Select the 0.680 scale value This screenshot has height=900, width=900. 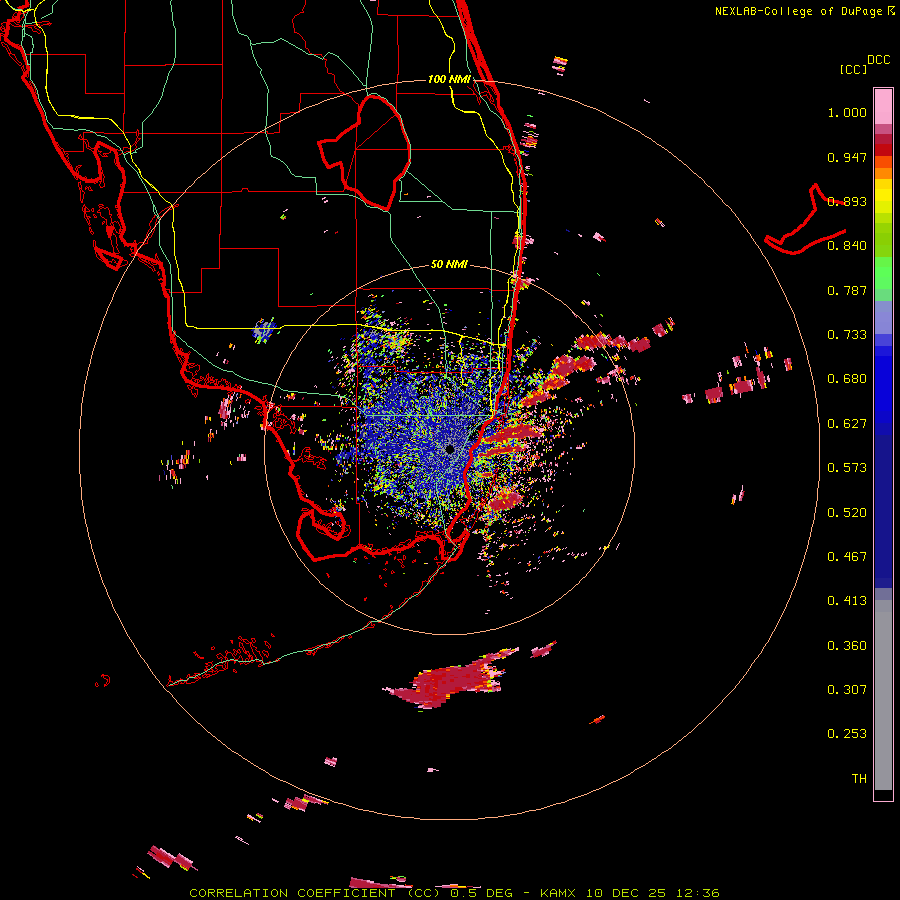(x=847, y=379)
